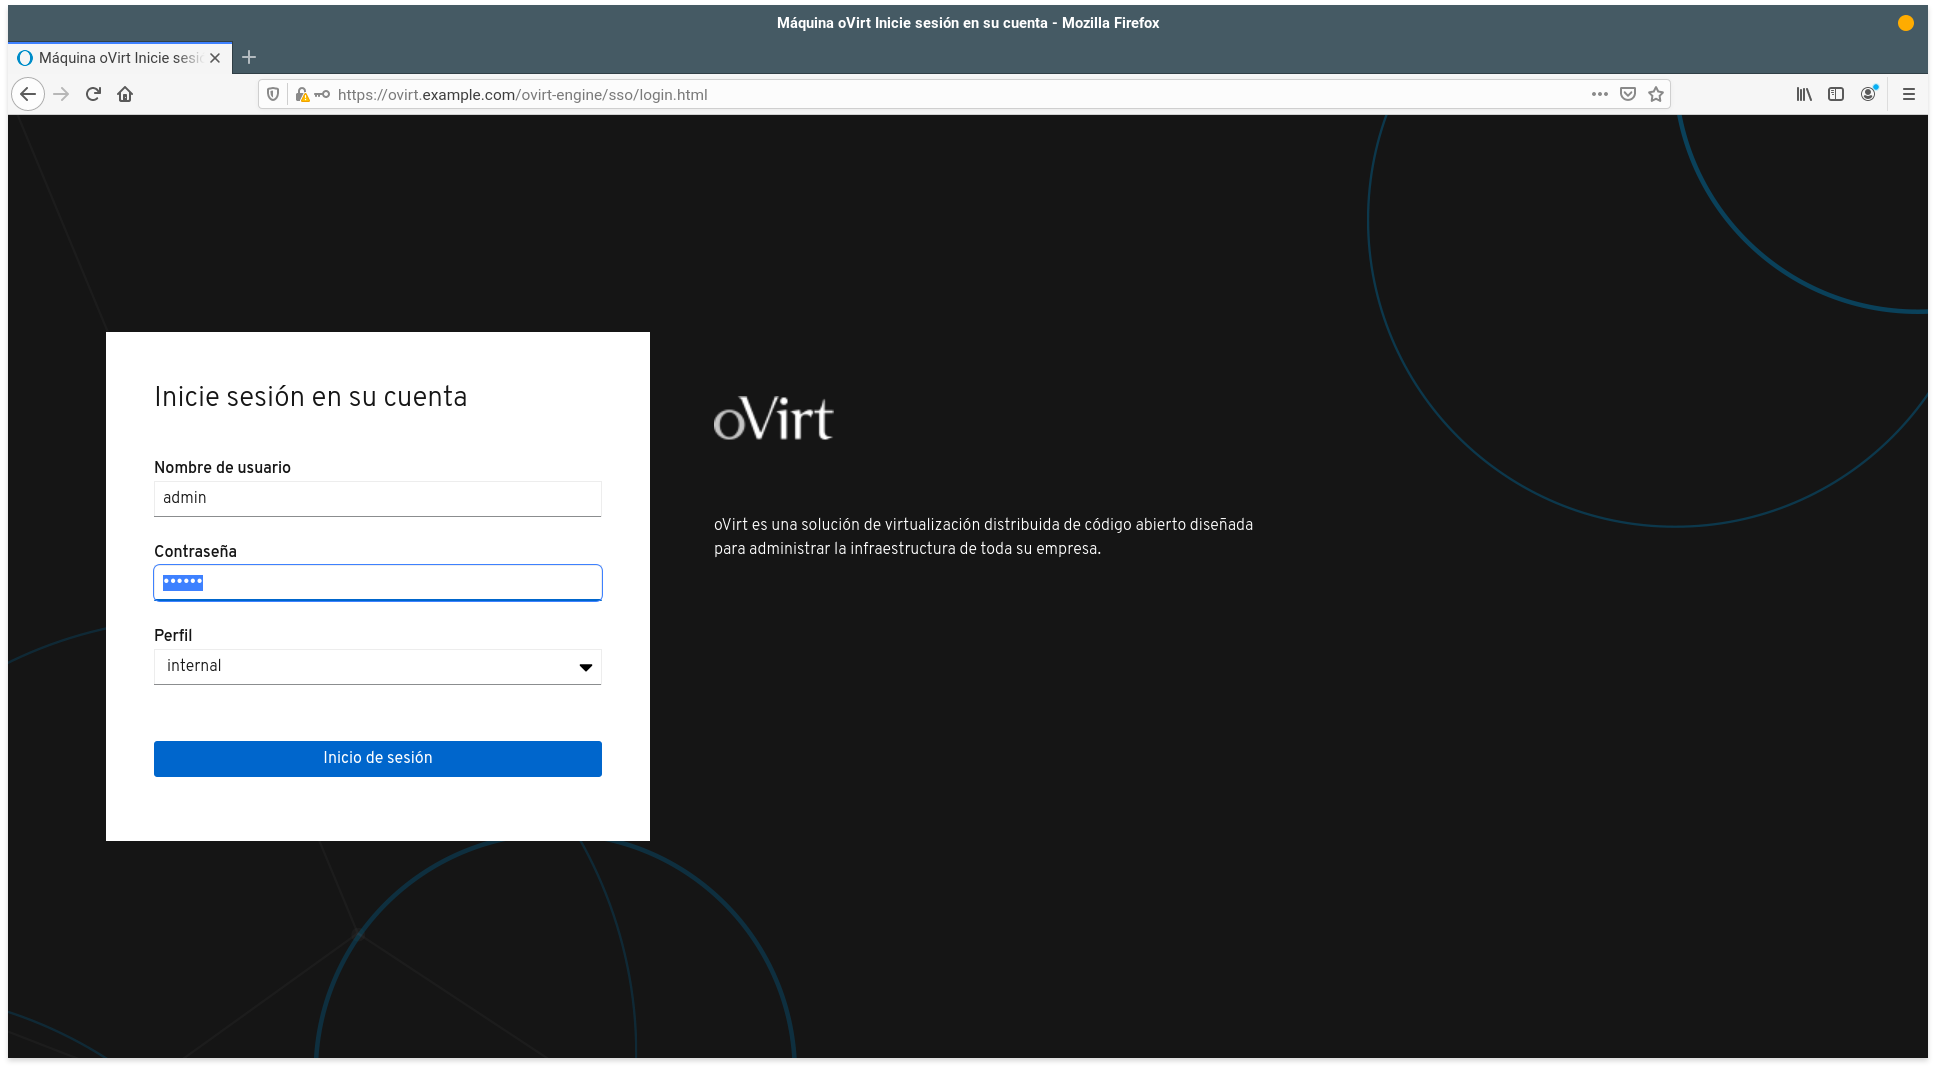Open the Firefox account icon
The height and width of the screenshot is (1069, 1936).
click(1869, 94)
